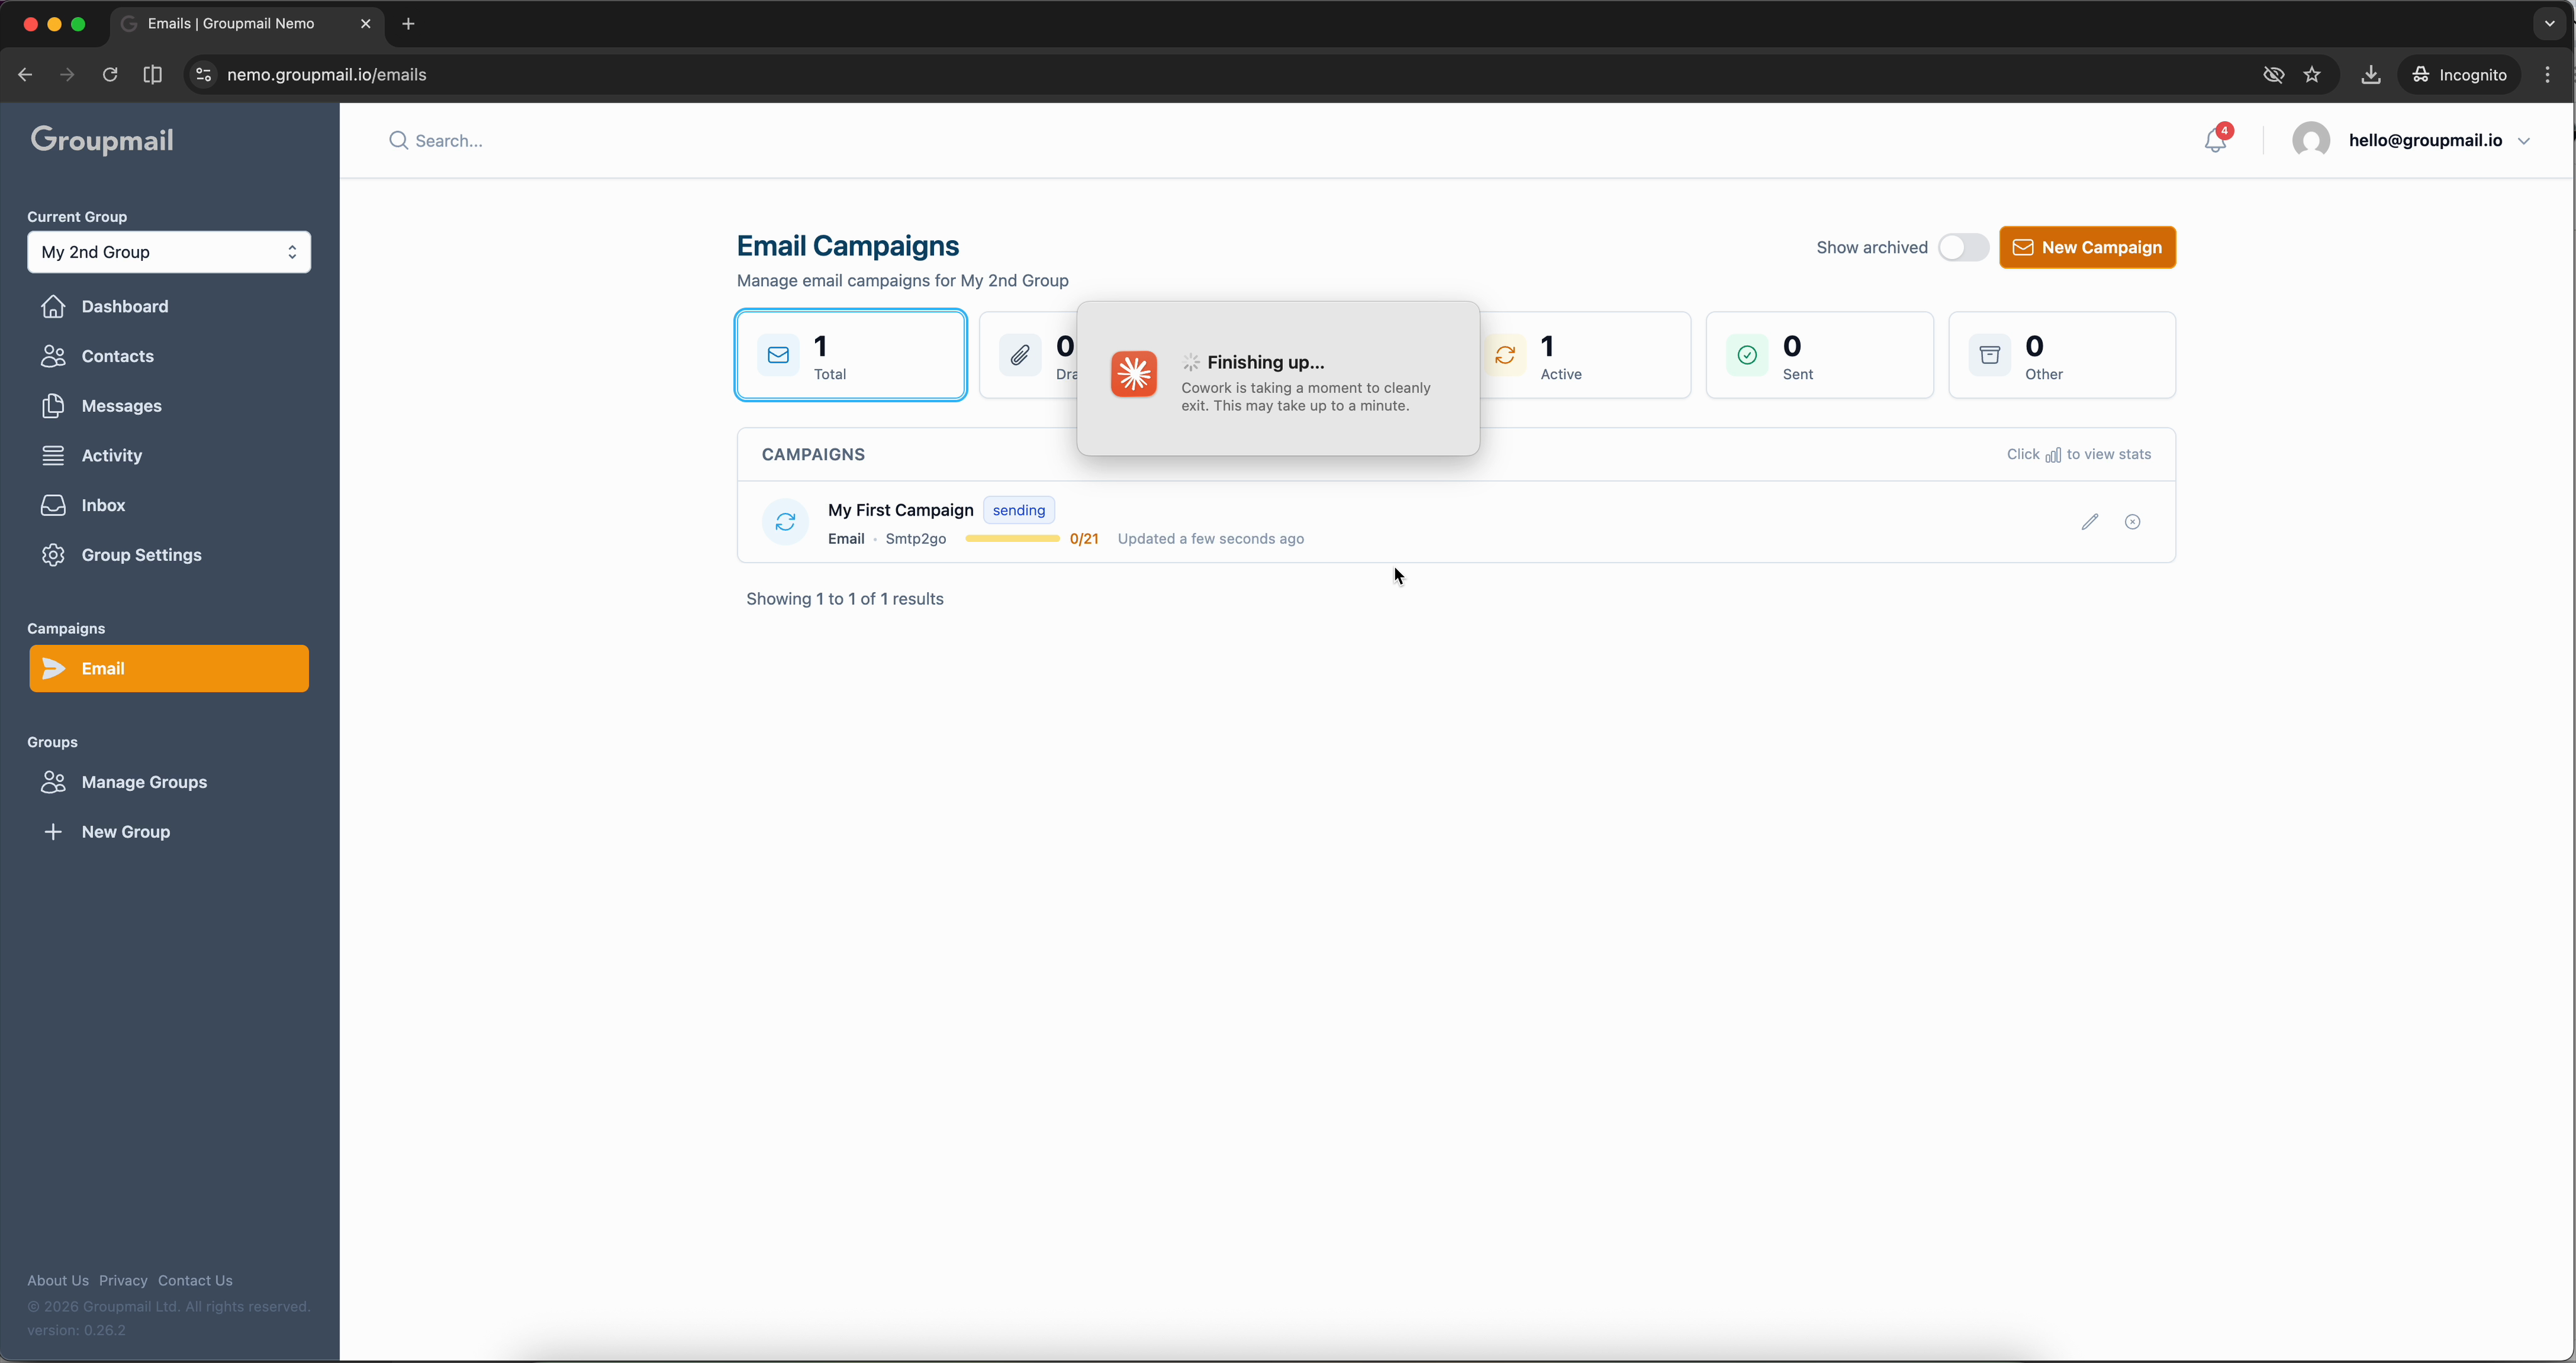Open the Privacy footer link
This screenshot has height=1363, width=2576.
click(123, 1281)
